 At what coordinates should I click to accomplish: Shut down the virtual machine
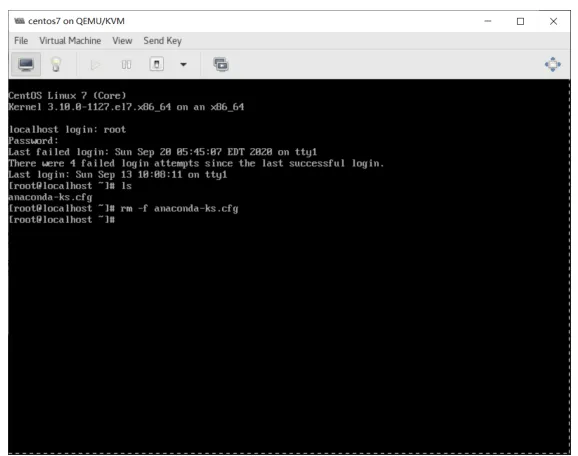click(157, 64)
